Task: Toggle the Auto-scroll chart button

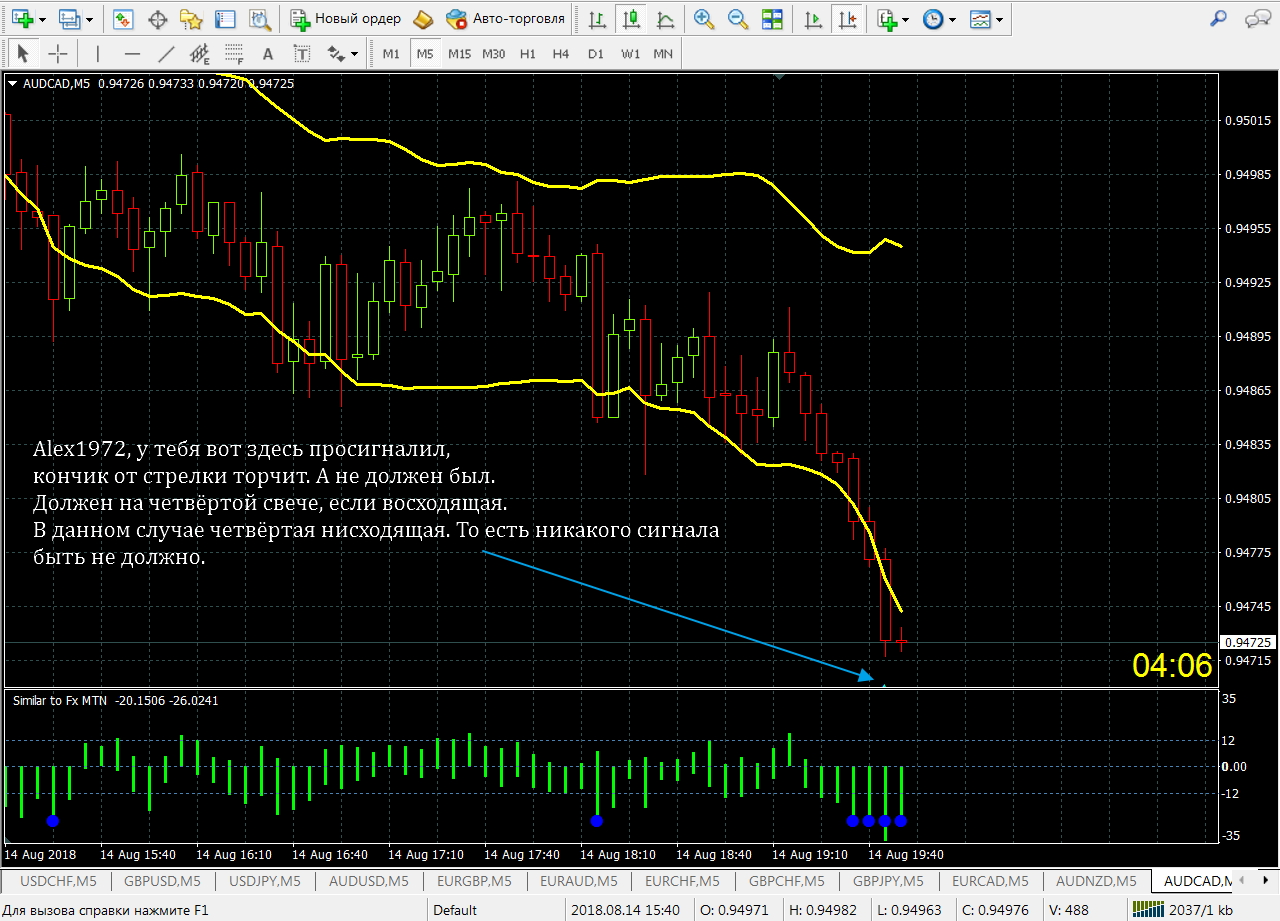Action: [x=814, y=19]
